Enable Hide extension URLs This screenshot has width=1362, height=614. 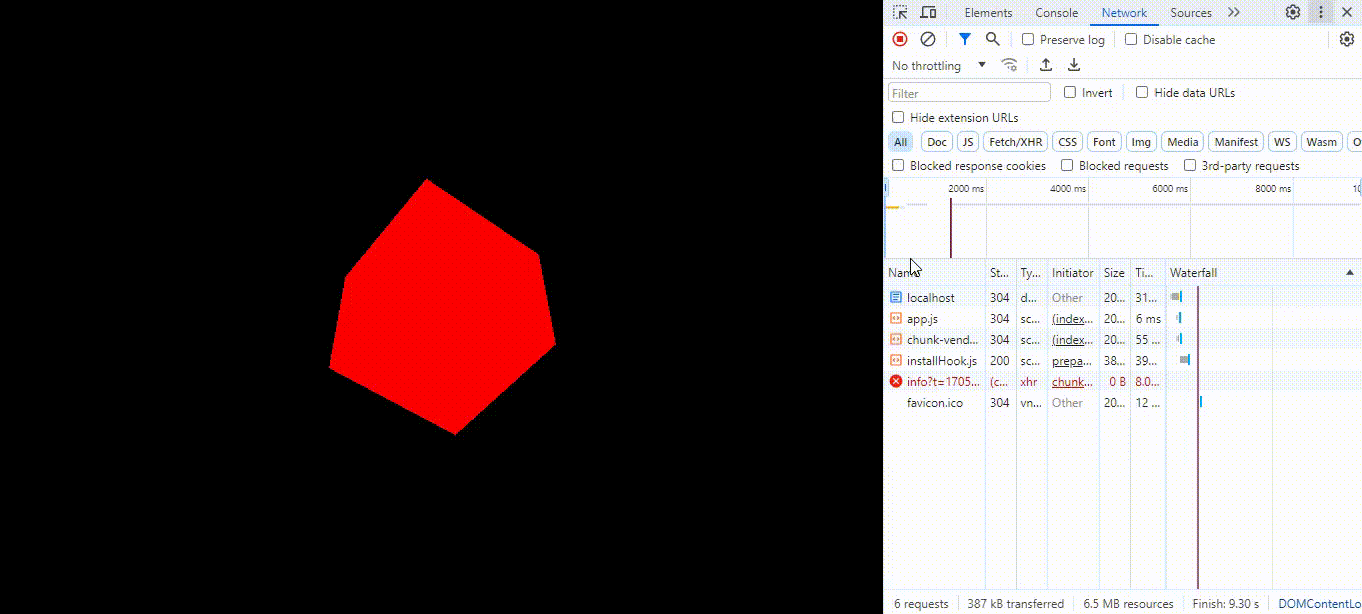(x=897, y=117)
